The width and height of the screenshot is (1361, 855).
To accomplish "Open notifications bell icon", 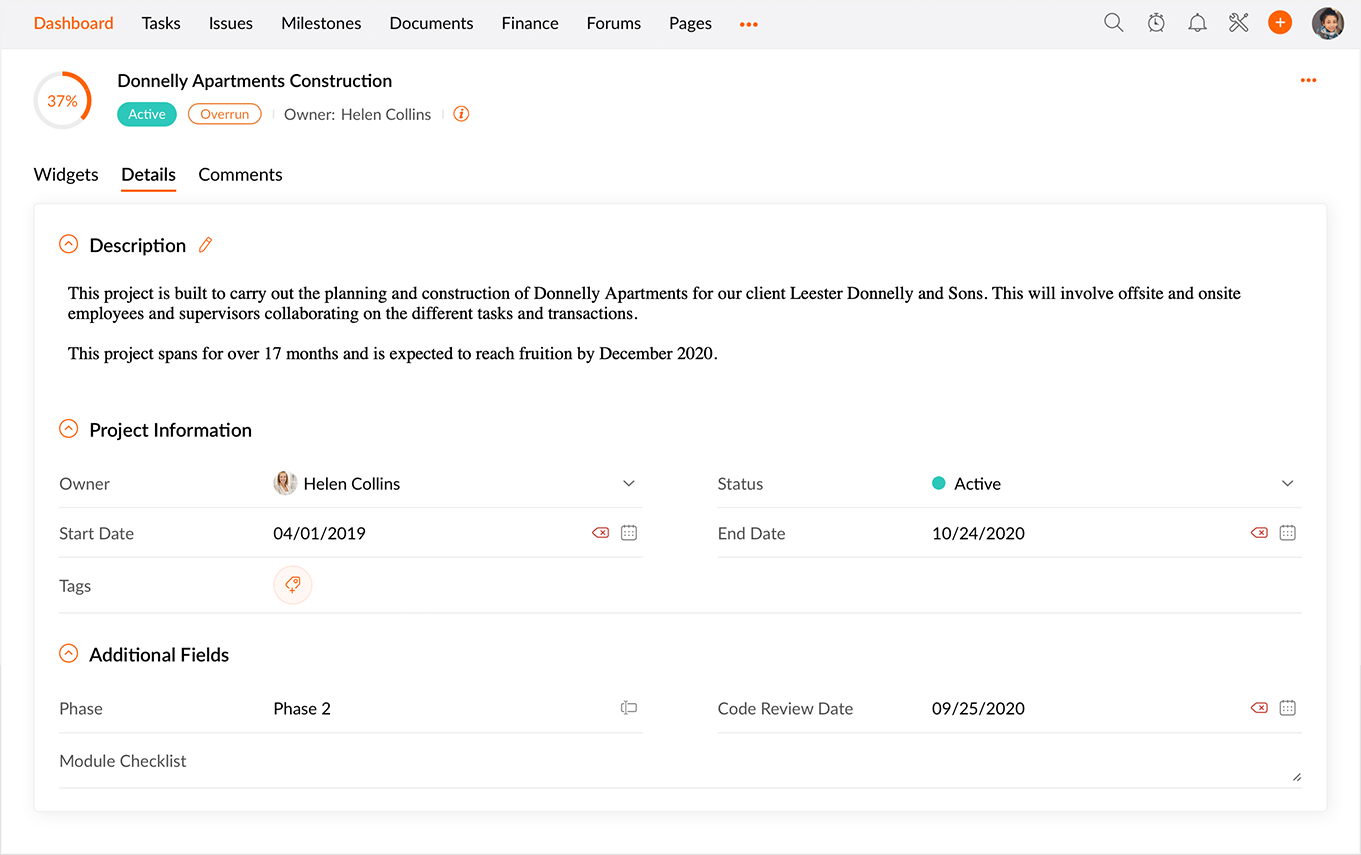I will pyautogui.click(x=1197, y=23).
